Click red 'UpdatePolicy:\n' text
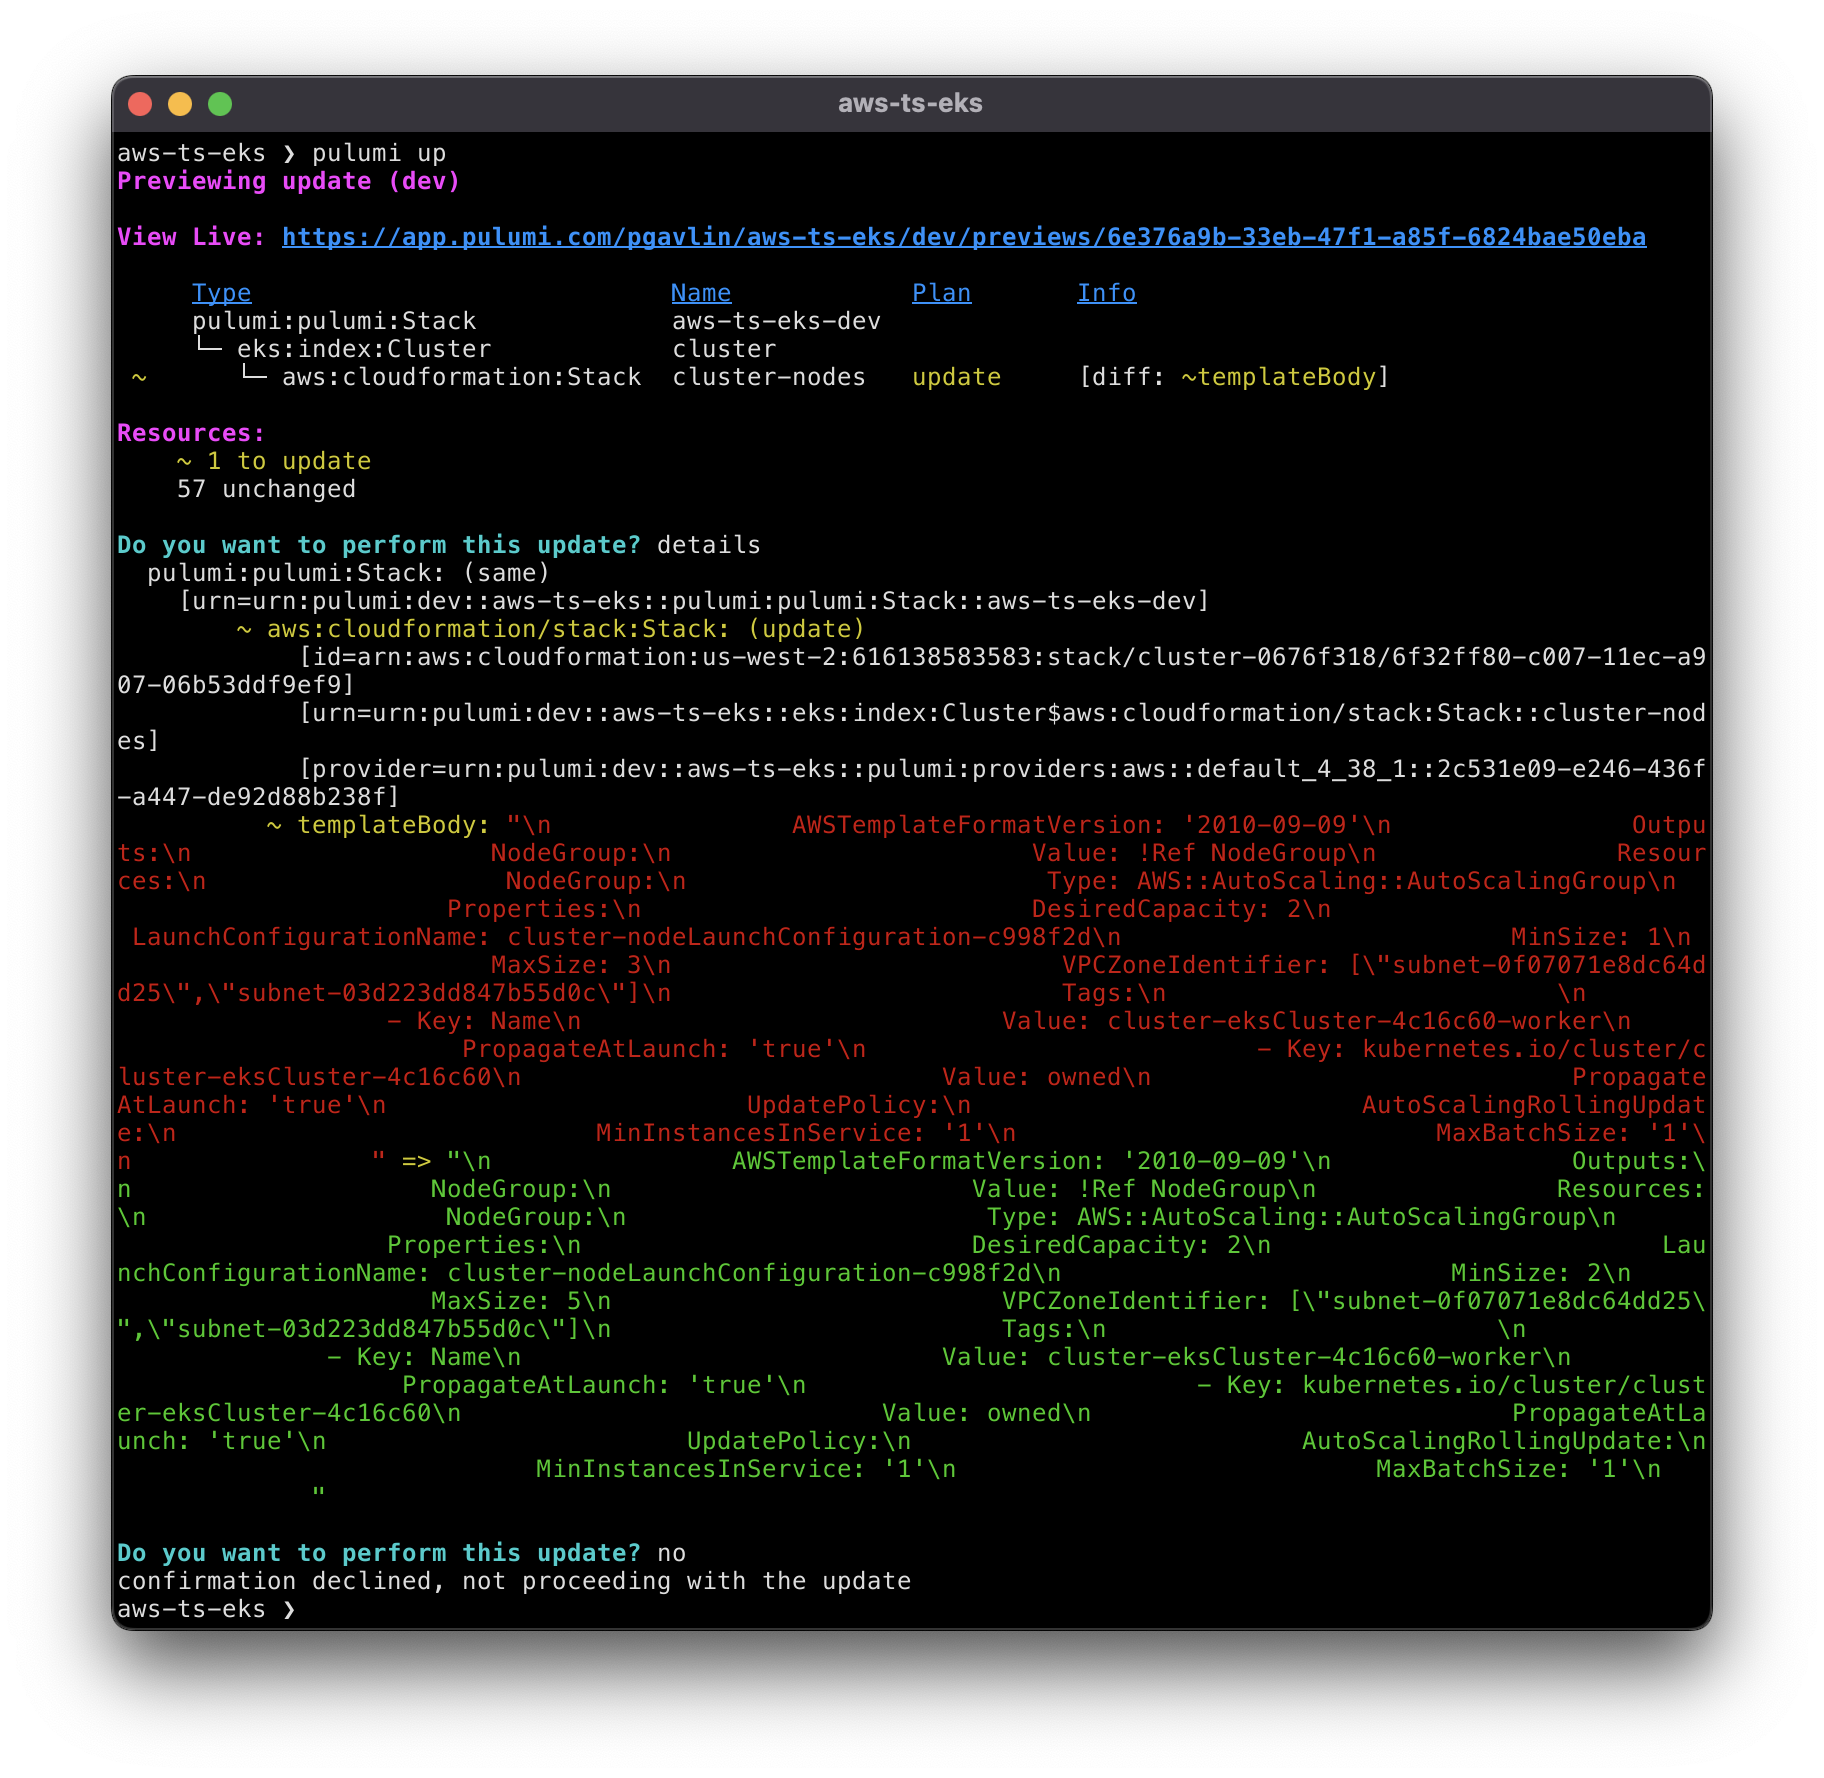 click(x=859, y=1105)
